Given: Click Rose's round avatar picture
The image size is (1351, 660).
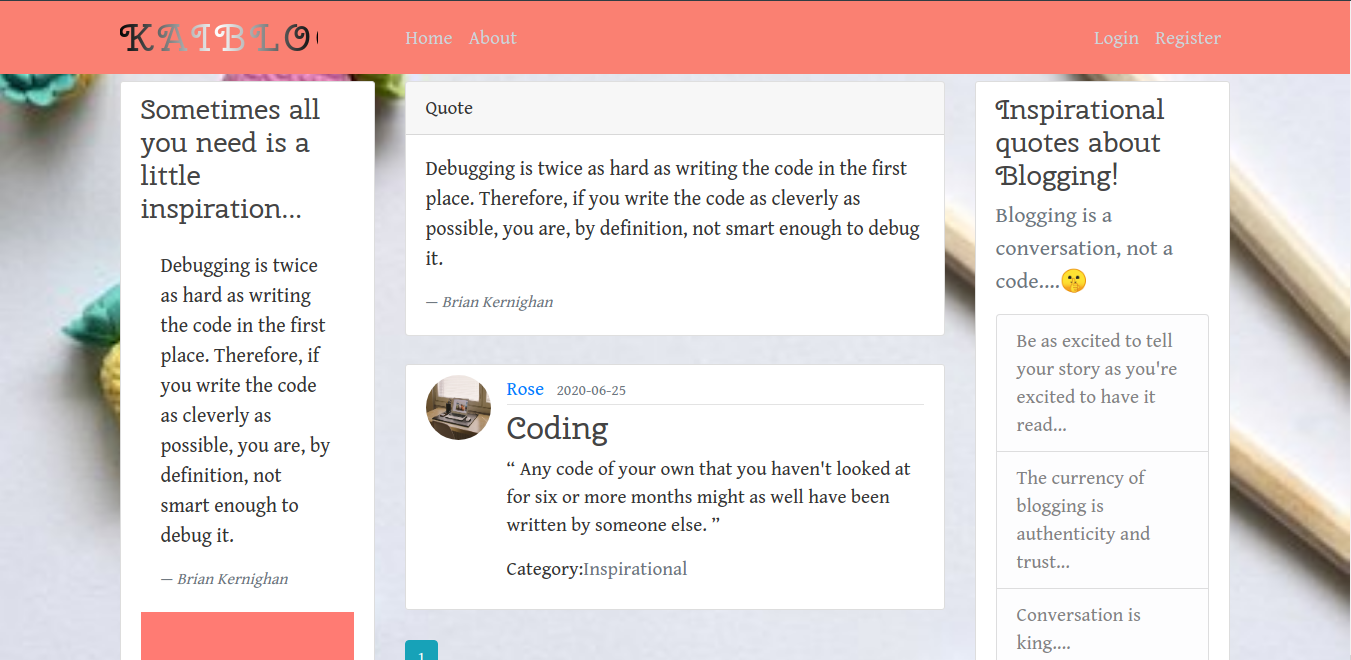Looking at the screenshot, I should [x=458, y=407].
